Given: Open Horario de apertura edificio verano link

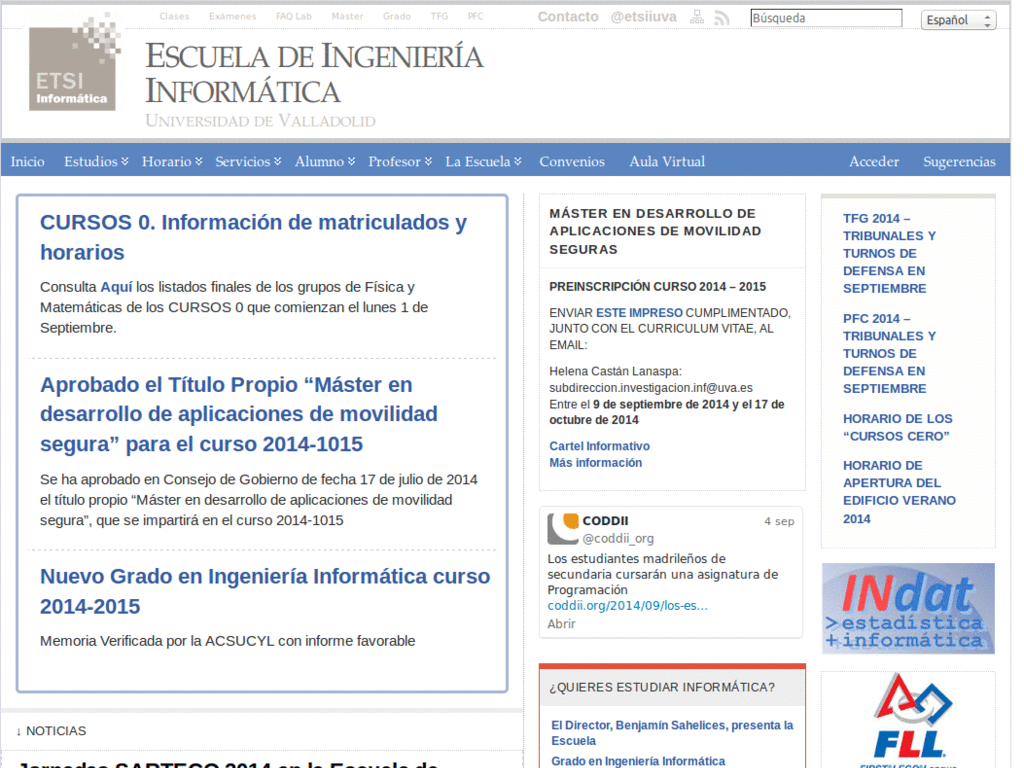Looking at the screenshot, I should pos(899,492).
